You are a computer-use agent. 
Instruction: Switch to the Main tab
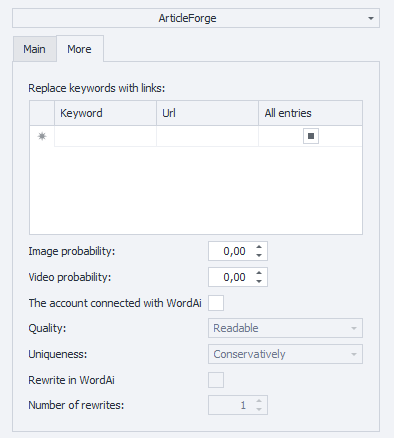34,49
